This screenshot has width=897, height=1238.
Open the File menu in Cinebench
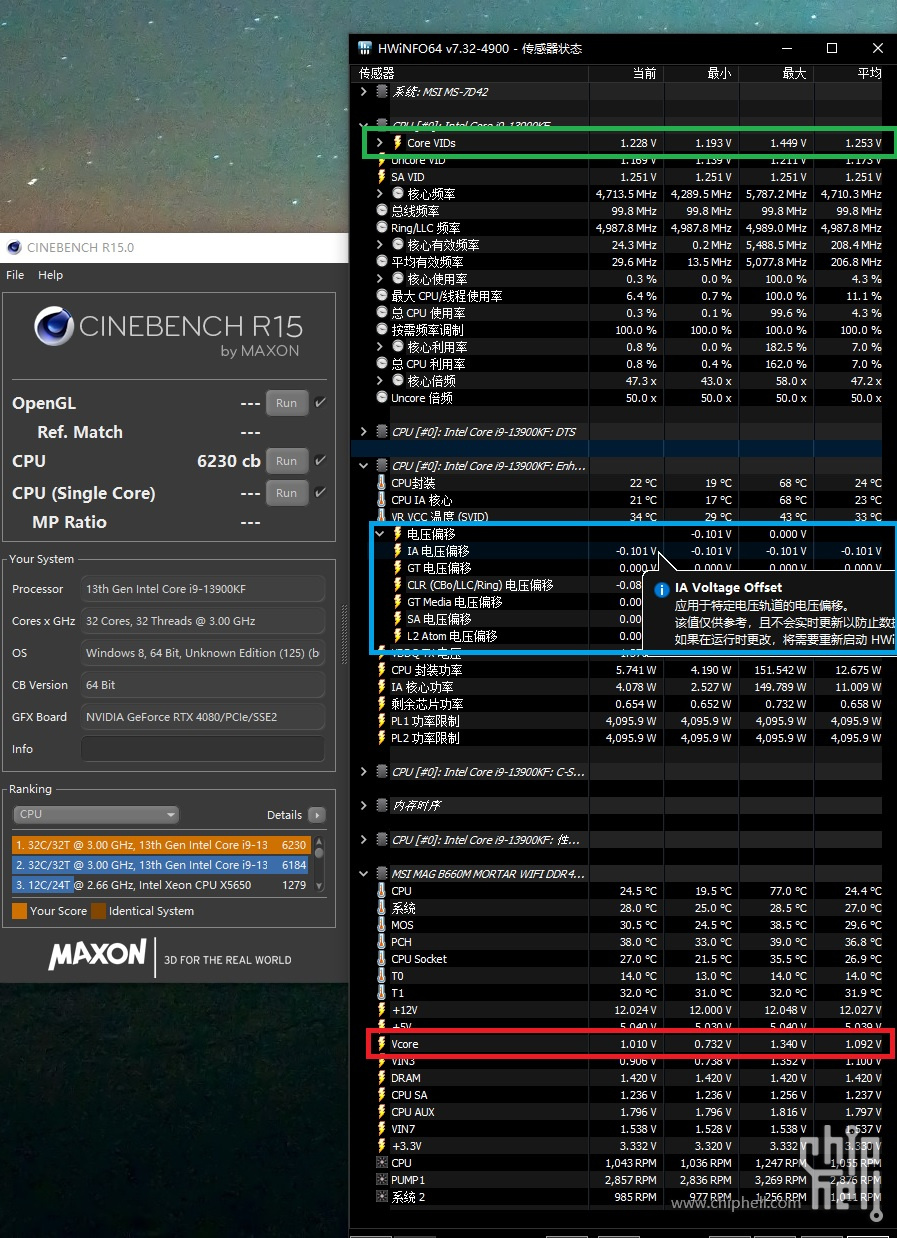coord(15,275)
